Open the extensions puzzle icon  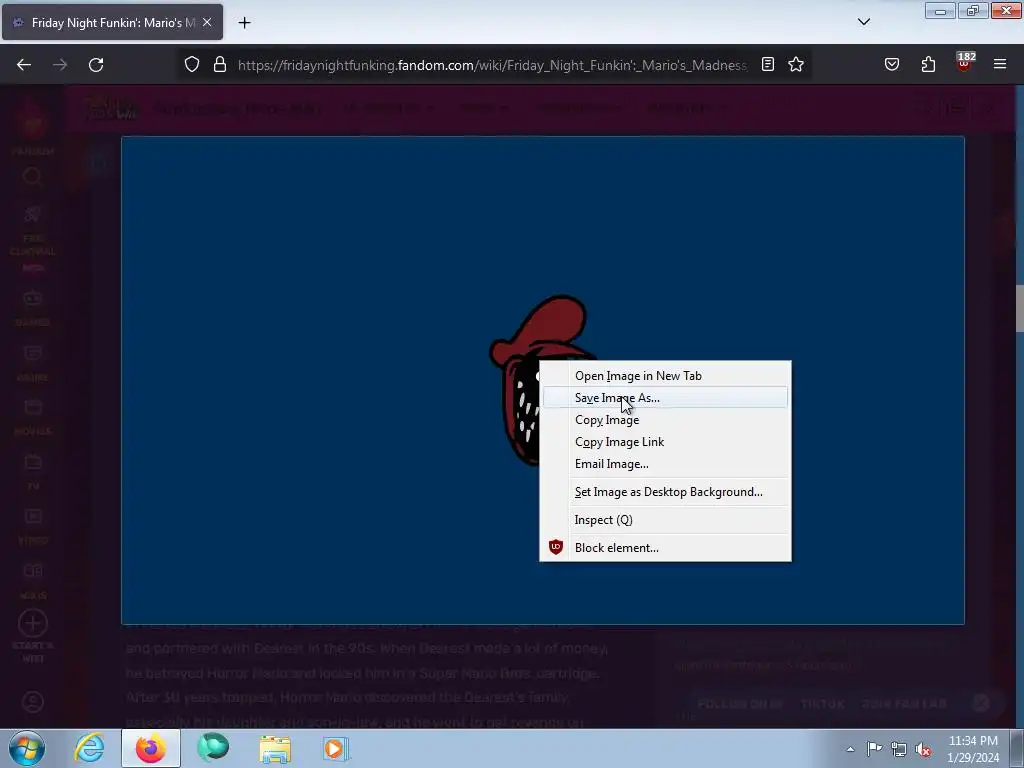[928, 65]
